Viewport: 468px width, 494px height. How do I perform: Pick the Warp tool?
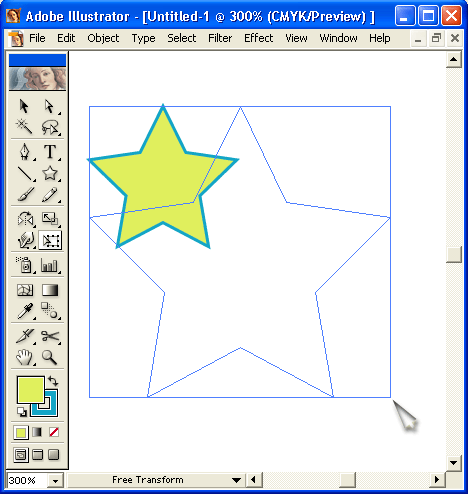click(25, 240)
